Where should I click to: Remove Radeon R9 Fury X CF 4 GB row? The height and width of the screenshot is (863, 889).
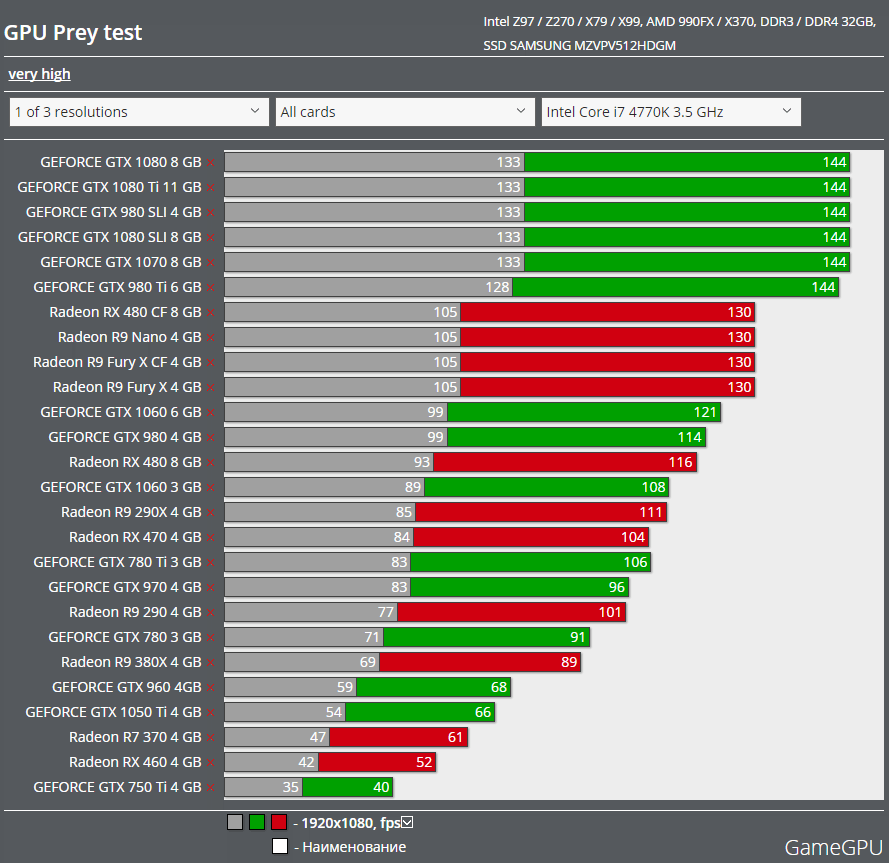coord(210,362)
